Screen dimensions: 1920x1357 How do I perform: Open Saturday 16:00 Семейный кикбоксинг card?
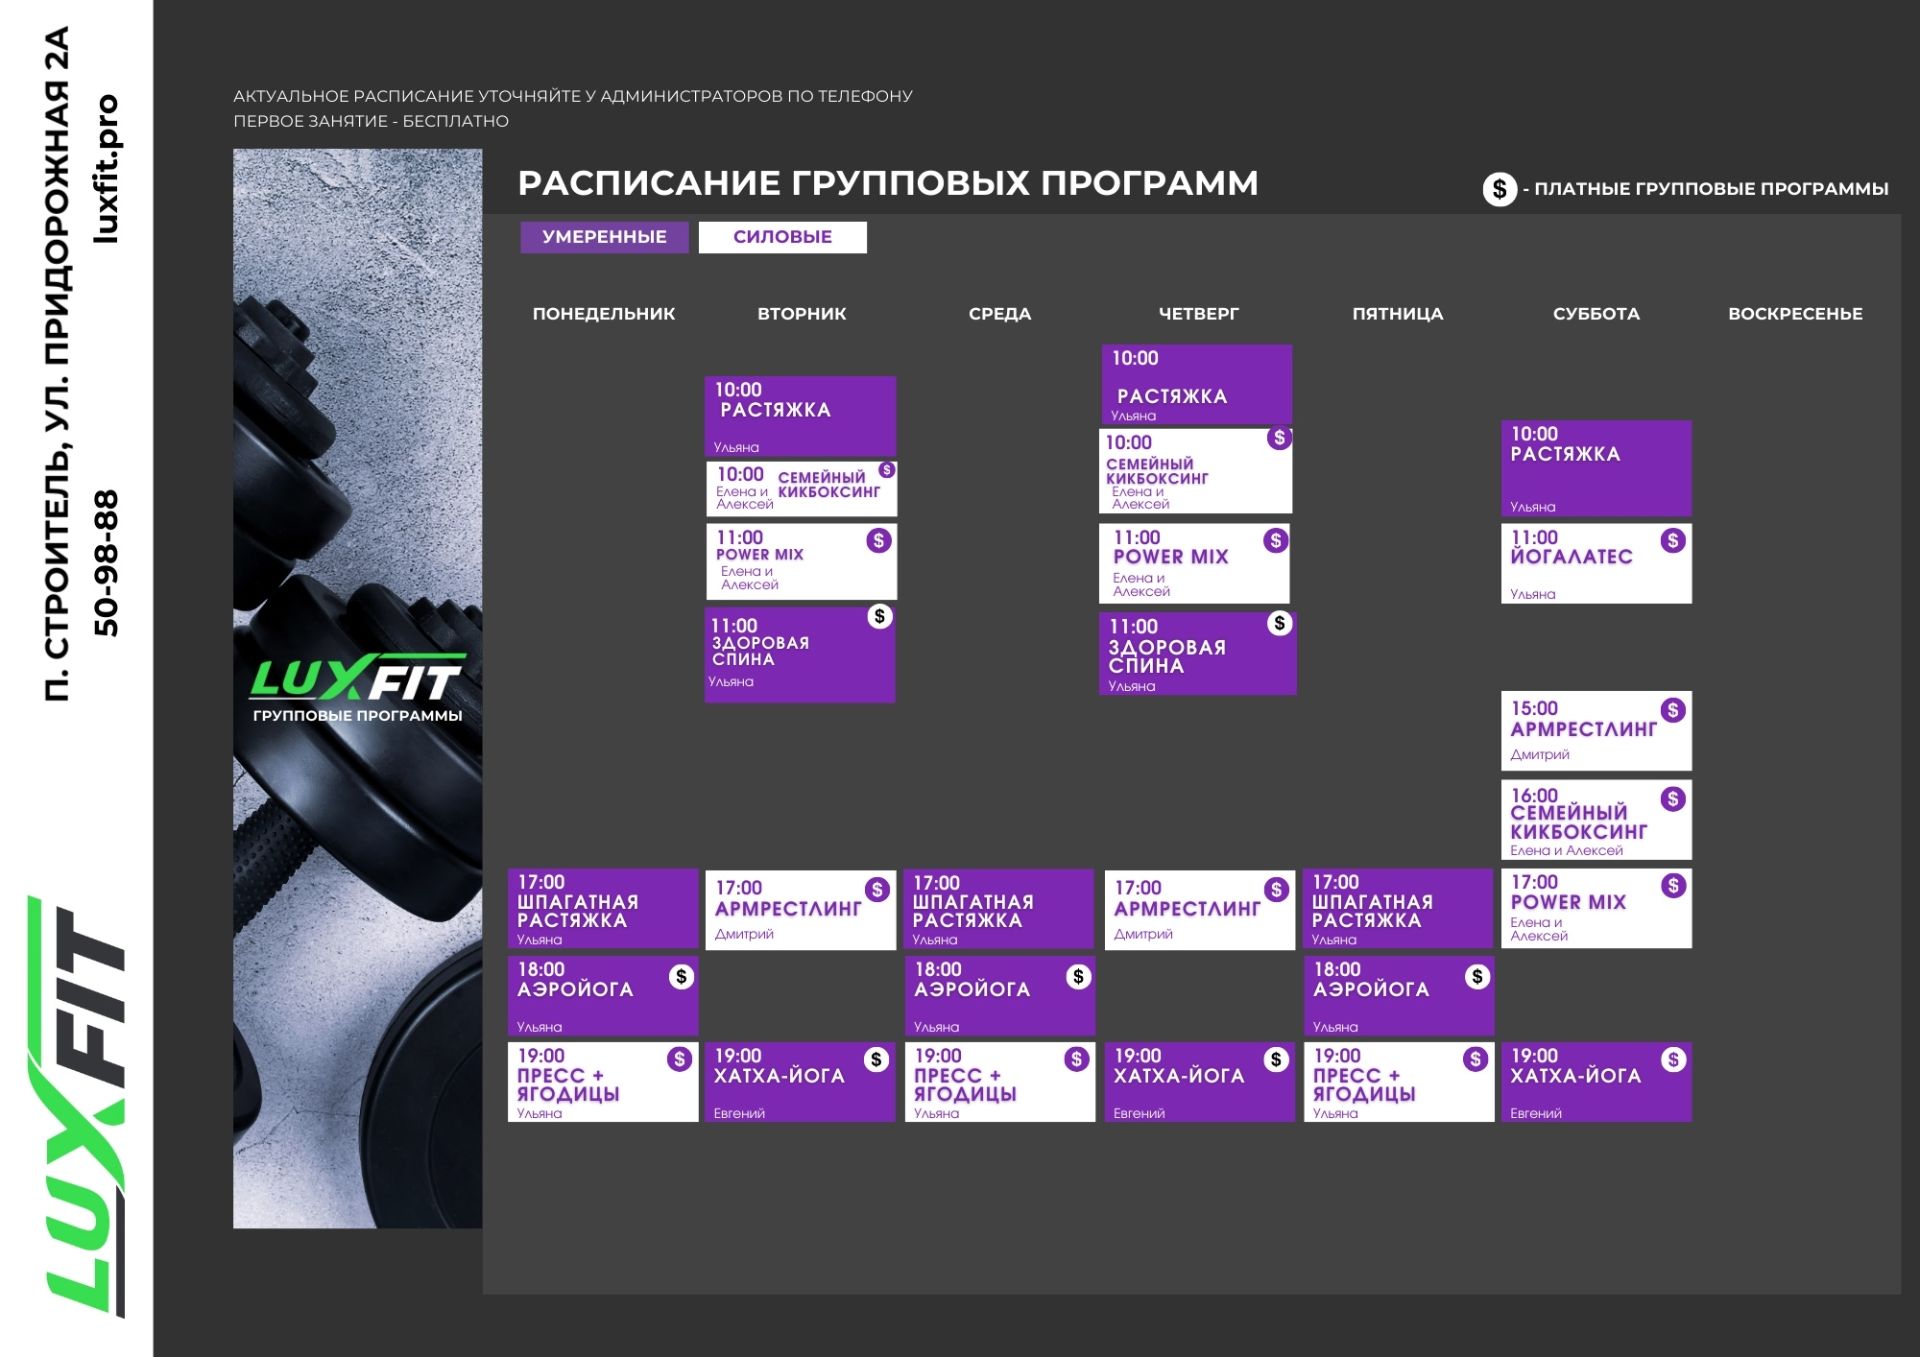coord(1595,820)
